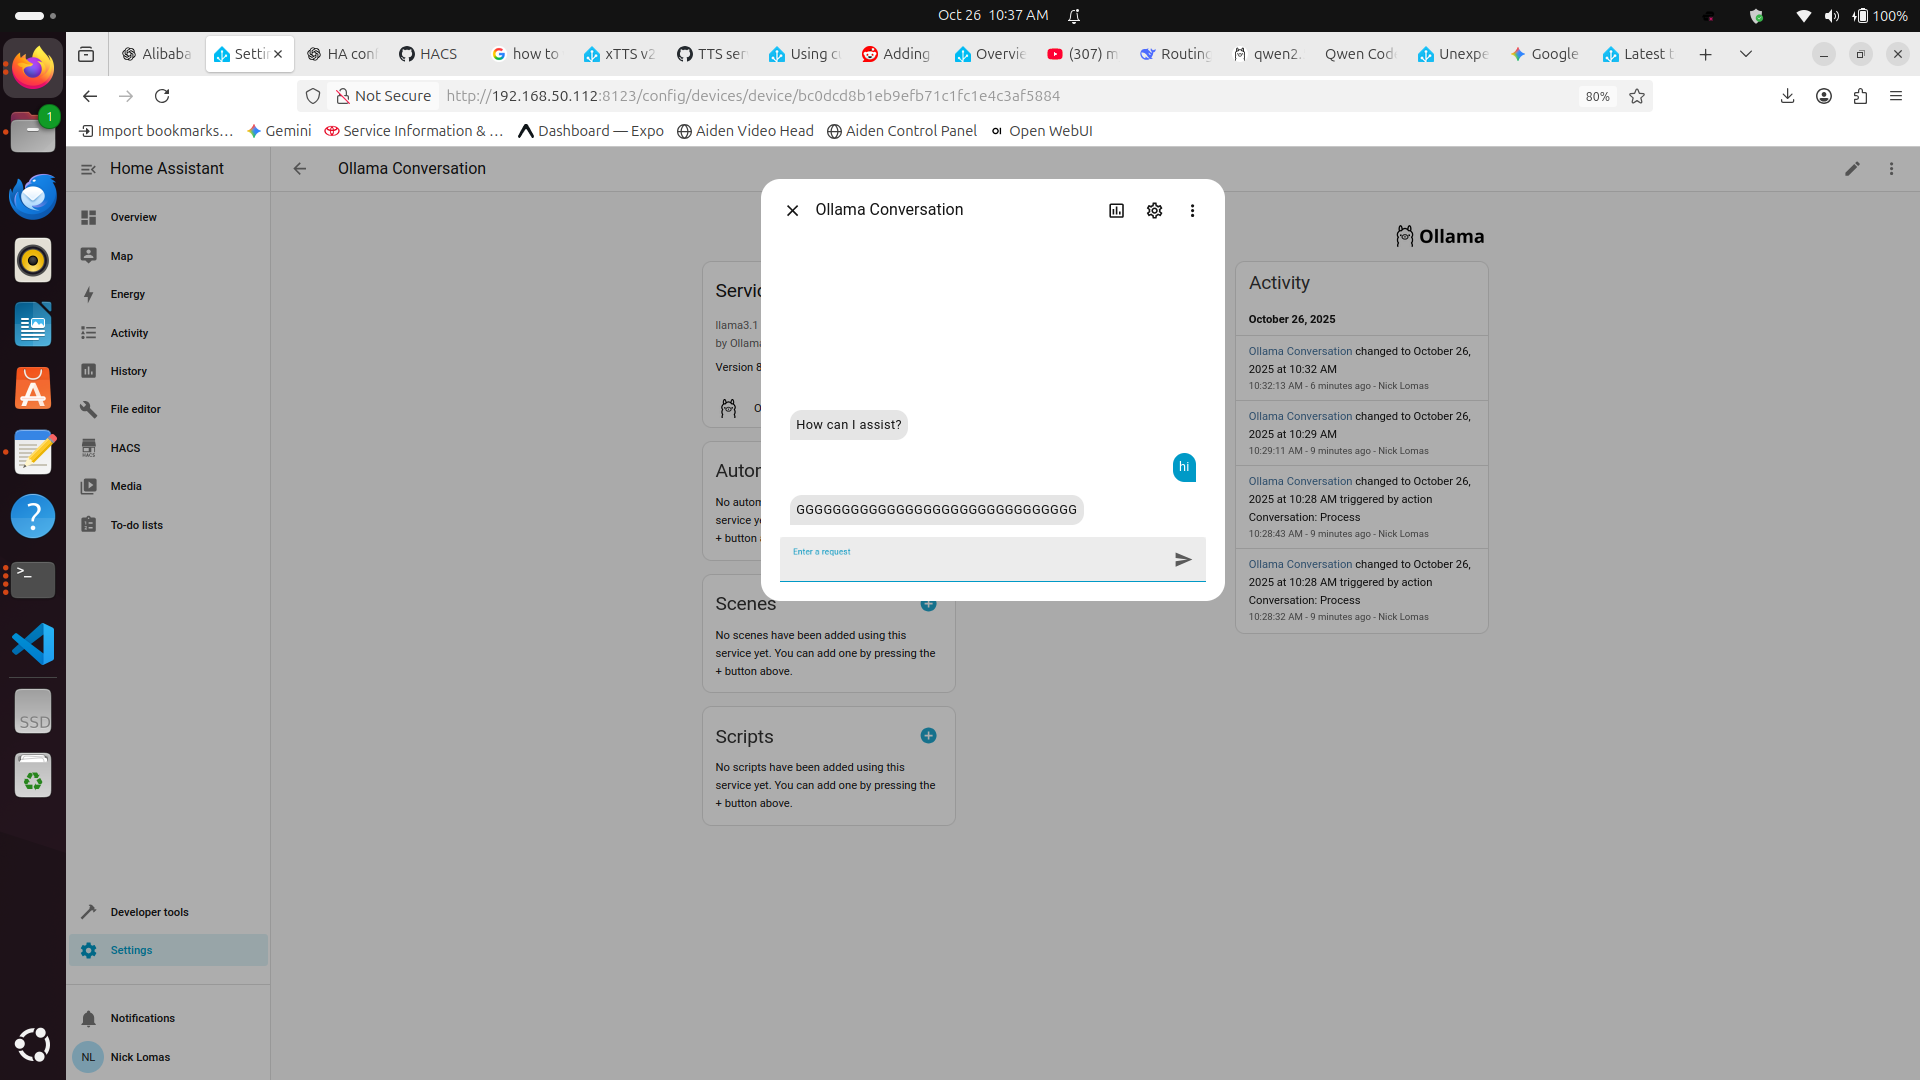Open page three-dot menu at top right
This screenshot has width=1920, height=1080.
[1891, 169]
